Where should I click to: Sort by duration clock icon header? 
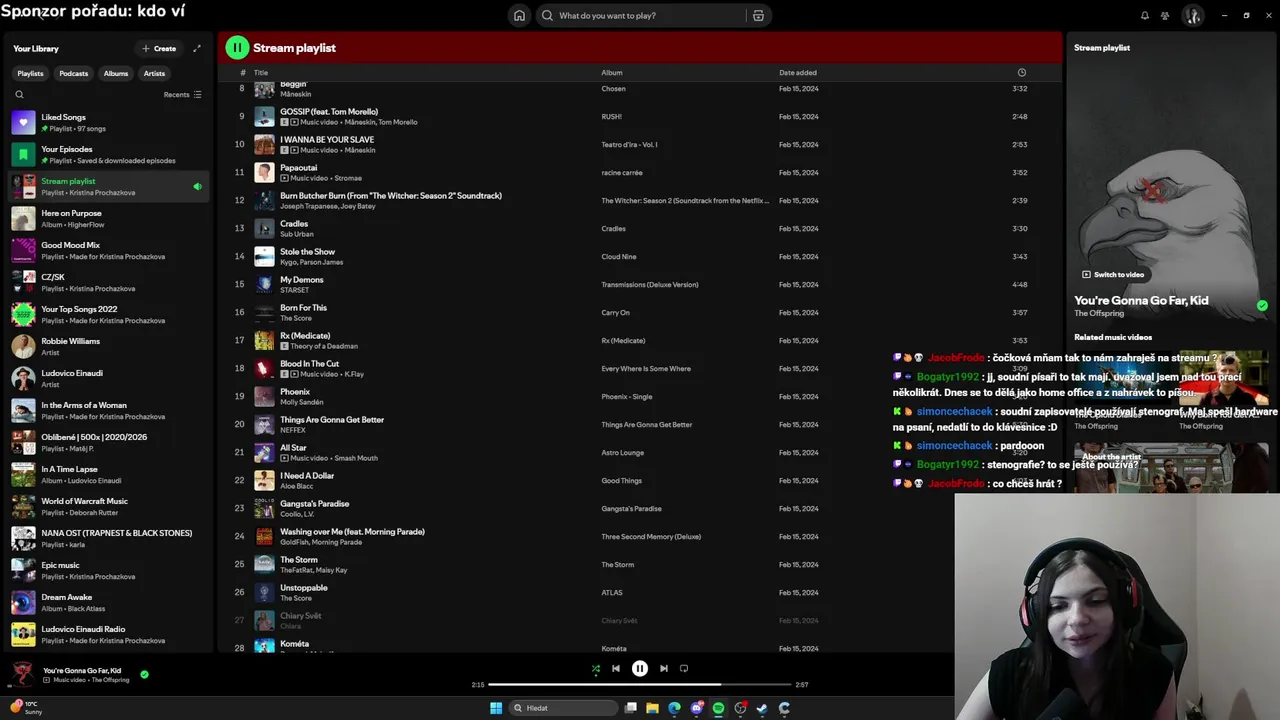point(1021,73)
